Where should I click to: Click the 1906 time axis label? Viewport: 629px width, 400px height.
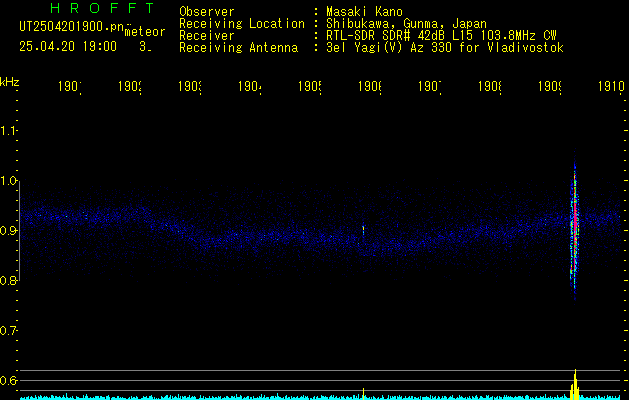(370, 87)
